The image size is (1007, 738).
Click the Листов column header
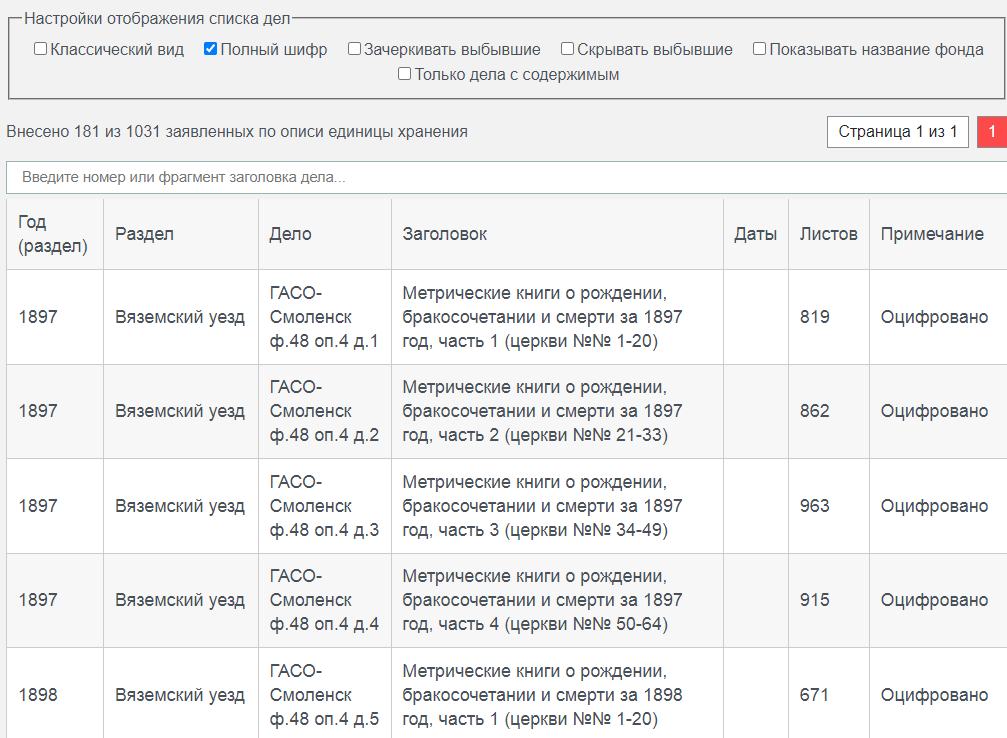point(828,234)
